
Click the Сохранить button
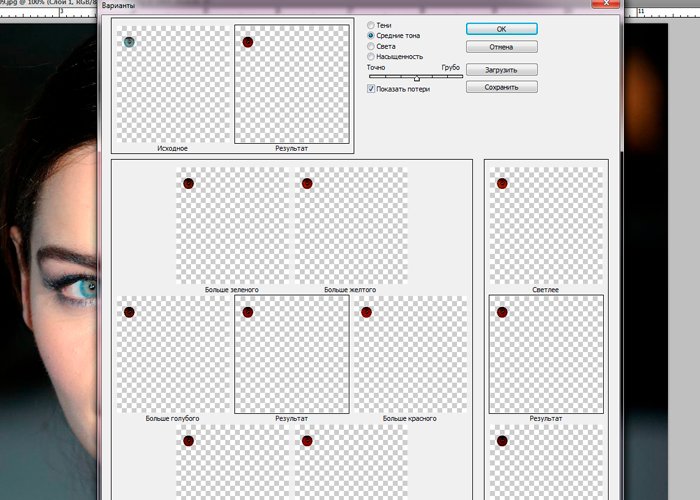pyautogui.click(x=501, y=87)
